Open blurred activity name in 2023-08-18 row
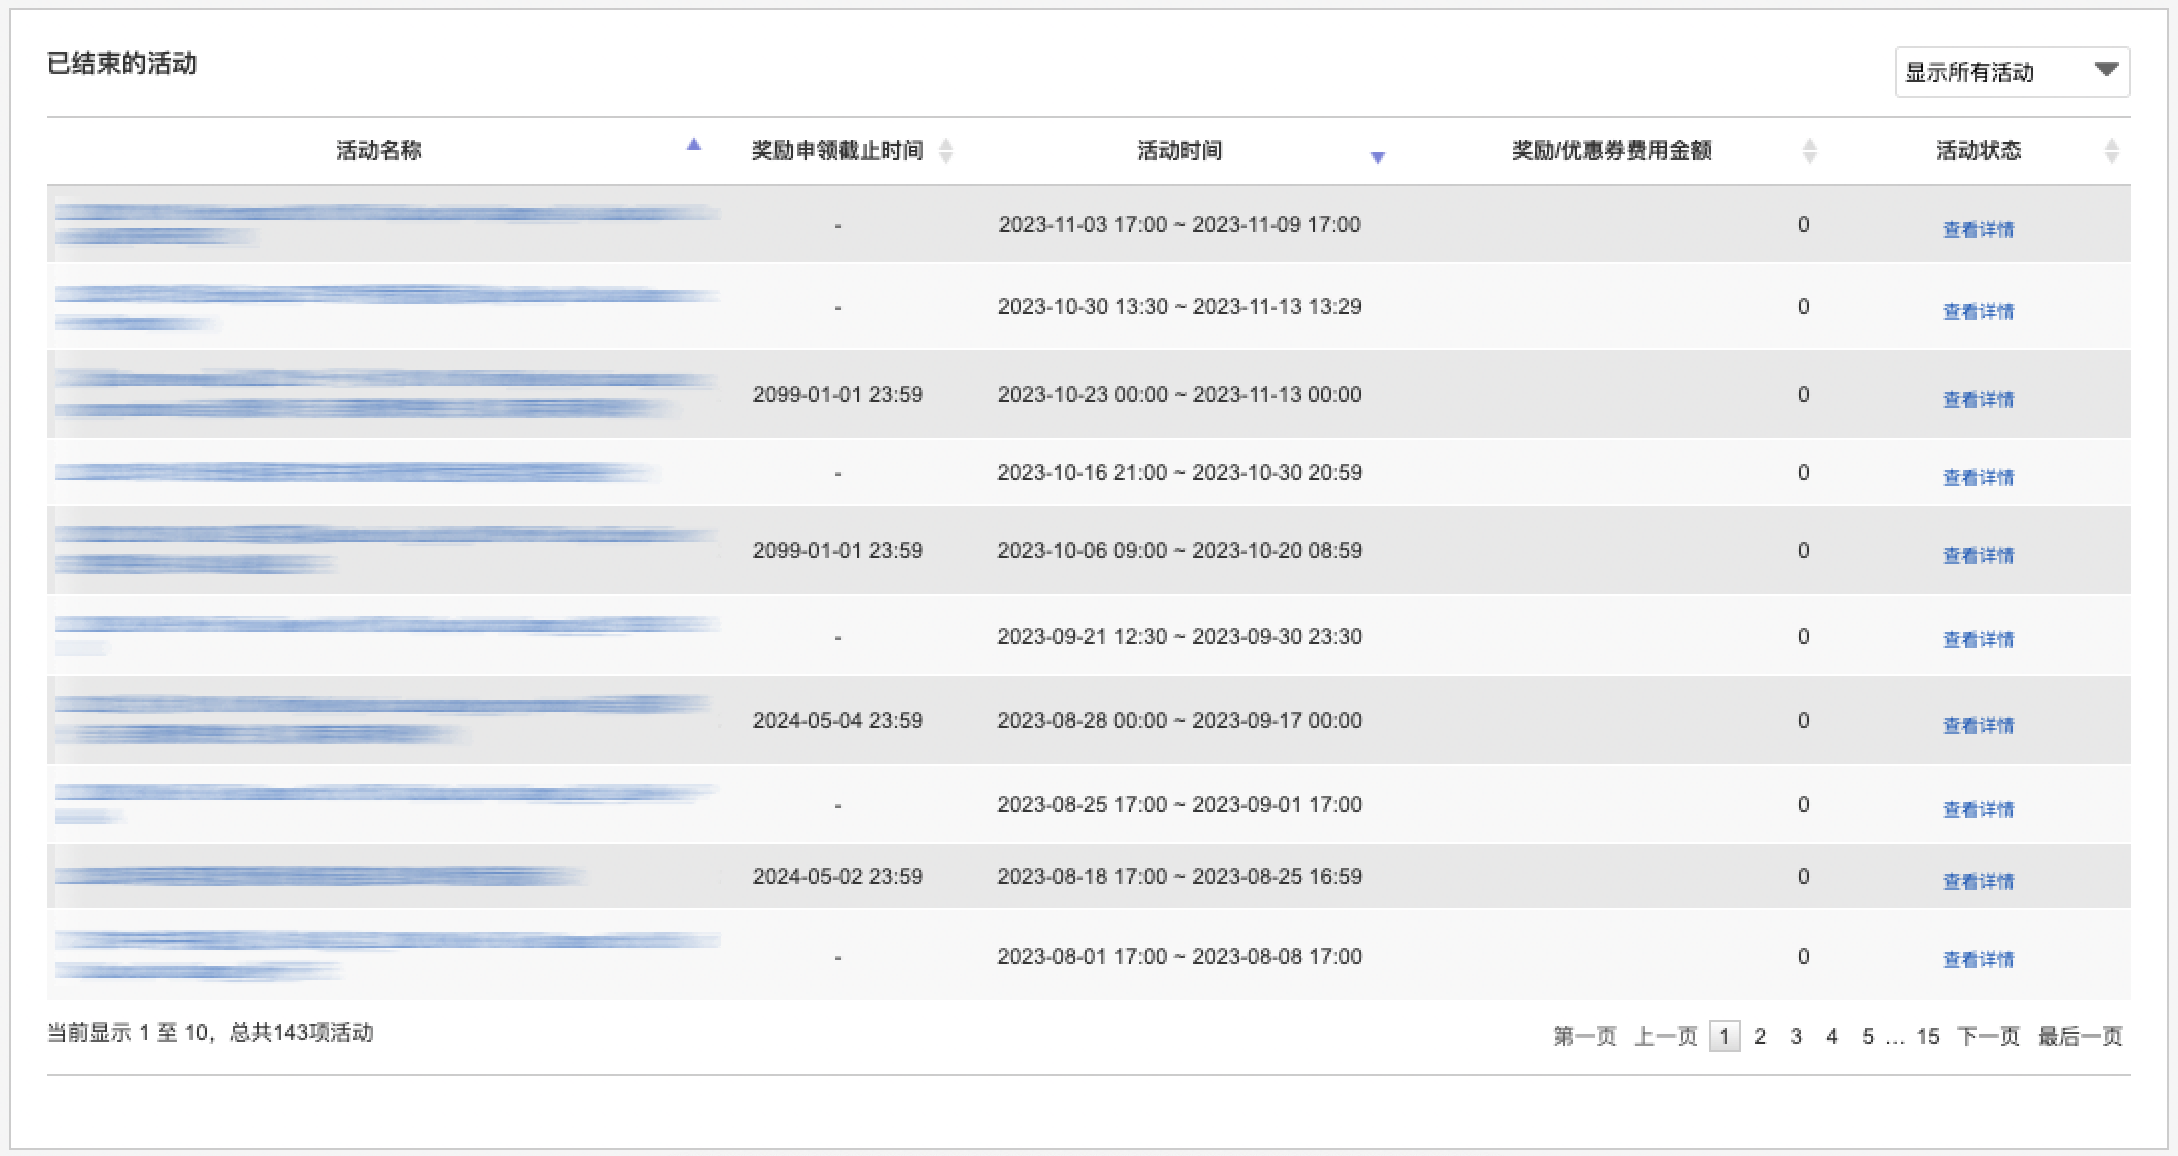 [x=320, y=876]
